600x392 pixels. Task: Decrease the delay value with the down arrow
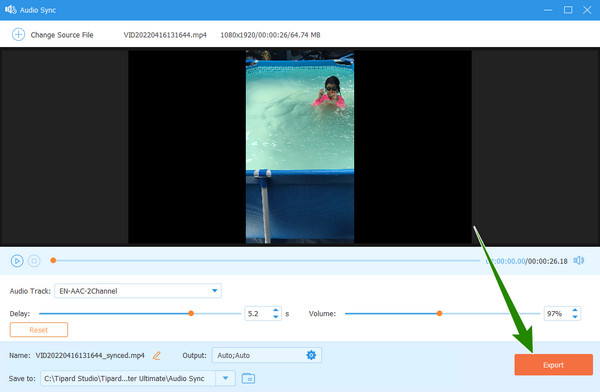point(276,317)
